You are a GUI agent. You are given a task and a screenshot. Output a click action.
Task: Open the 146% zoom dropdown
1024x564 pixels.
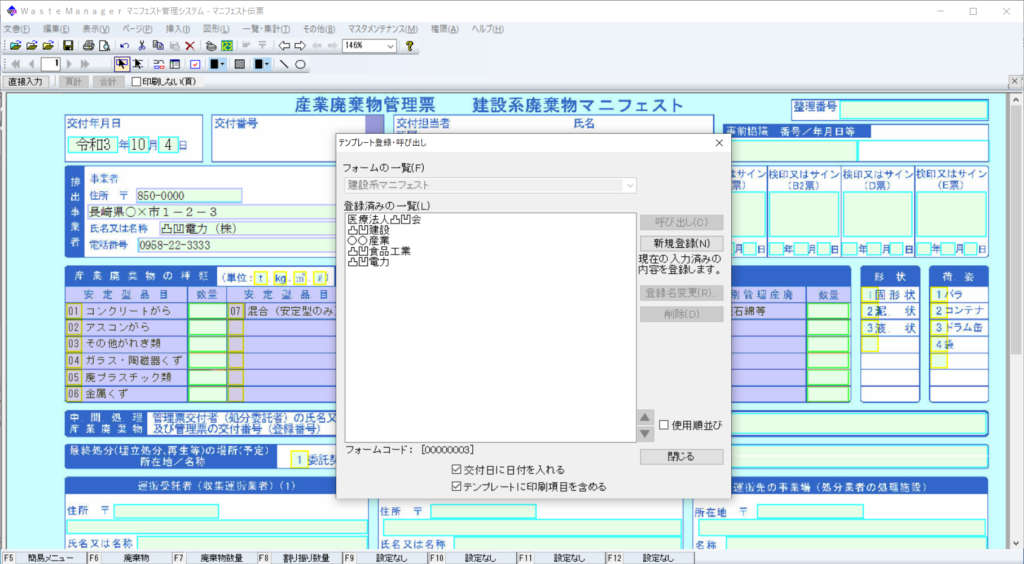pos(391,46)
